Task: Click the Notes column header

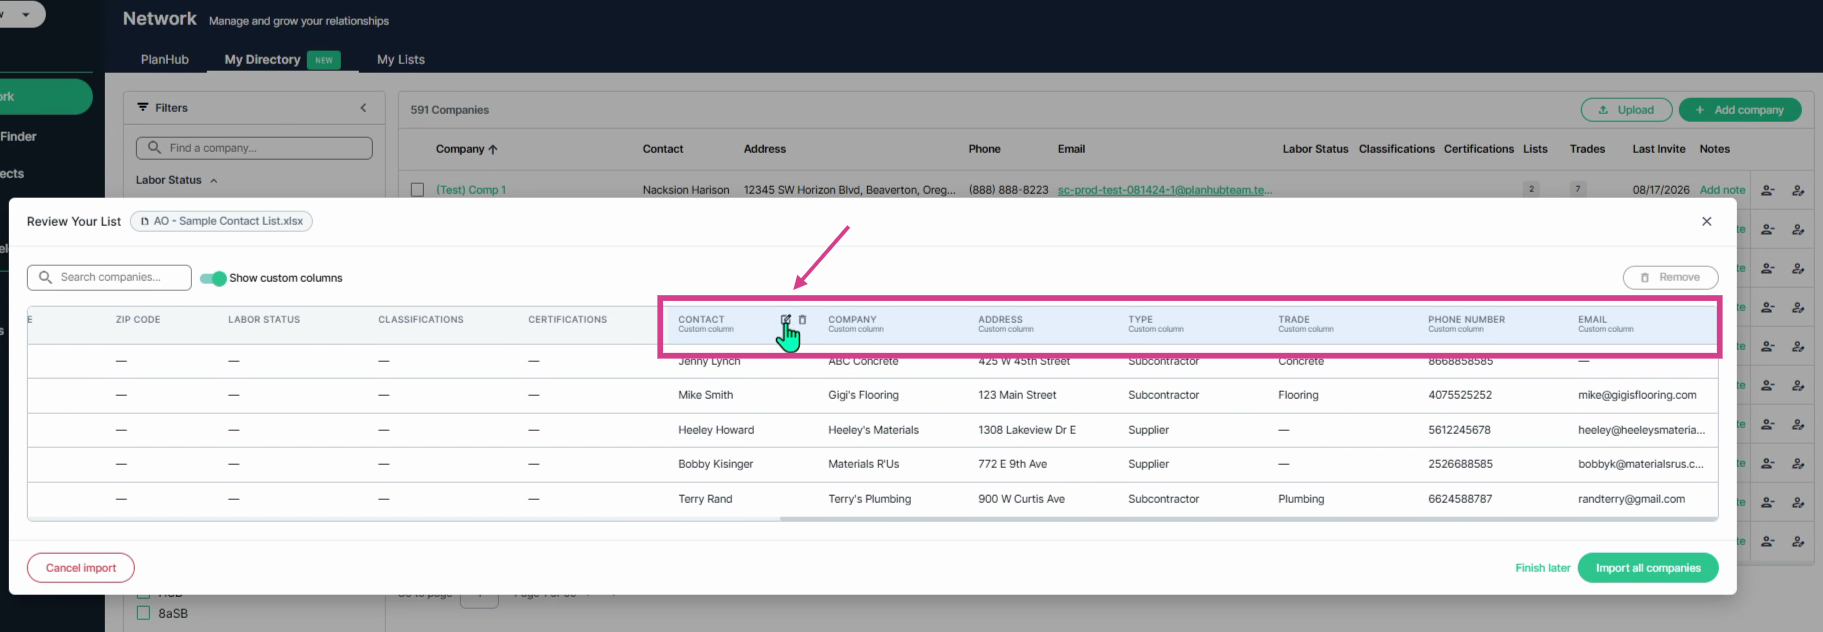Action: [x=1714, y=149]
